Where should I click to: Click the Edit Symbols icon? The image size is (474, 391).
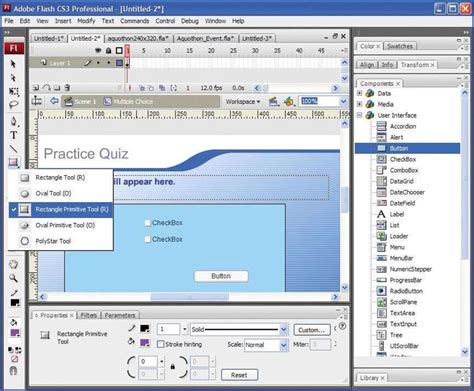[x=289, y=101]
